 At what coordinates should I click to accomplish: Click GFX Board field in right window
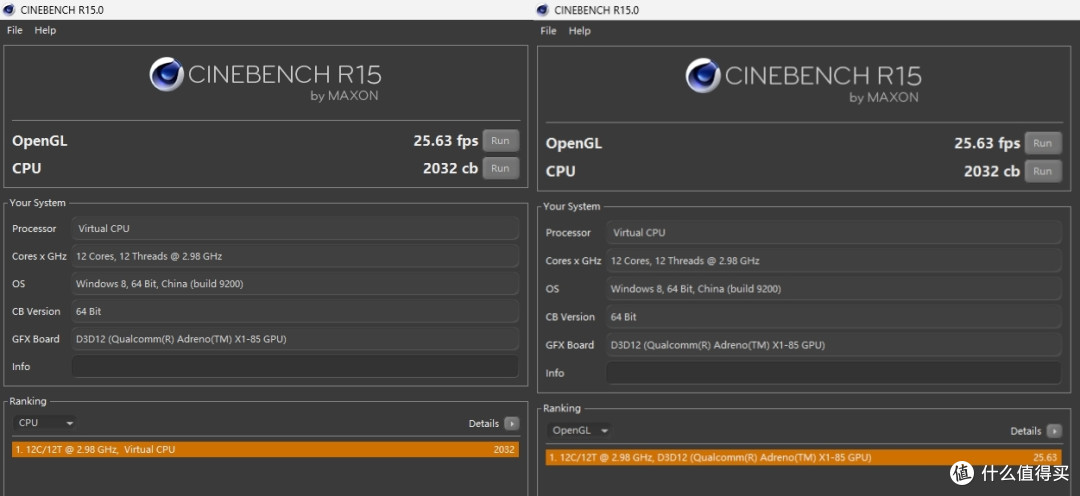[x=833, y=344]
